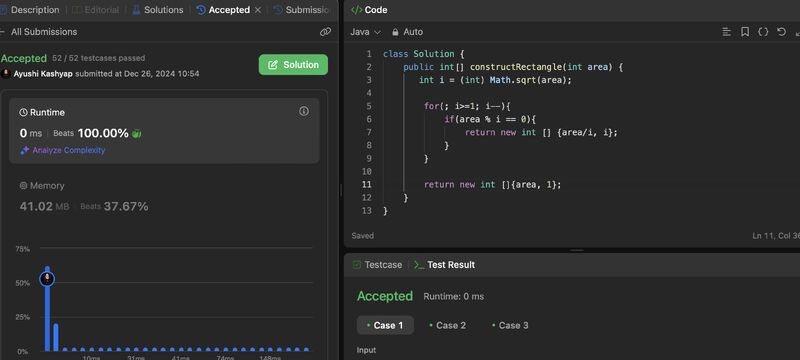Image resolution: width=800 pixels, height=360 pixels.
Task: Click the runtime info icon
Action: pyautogui.click(x=304, y=111)
